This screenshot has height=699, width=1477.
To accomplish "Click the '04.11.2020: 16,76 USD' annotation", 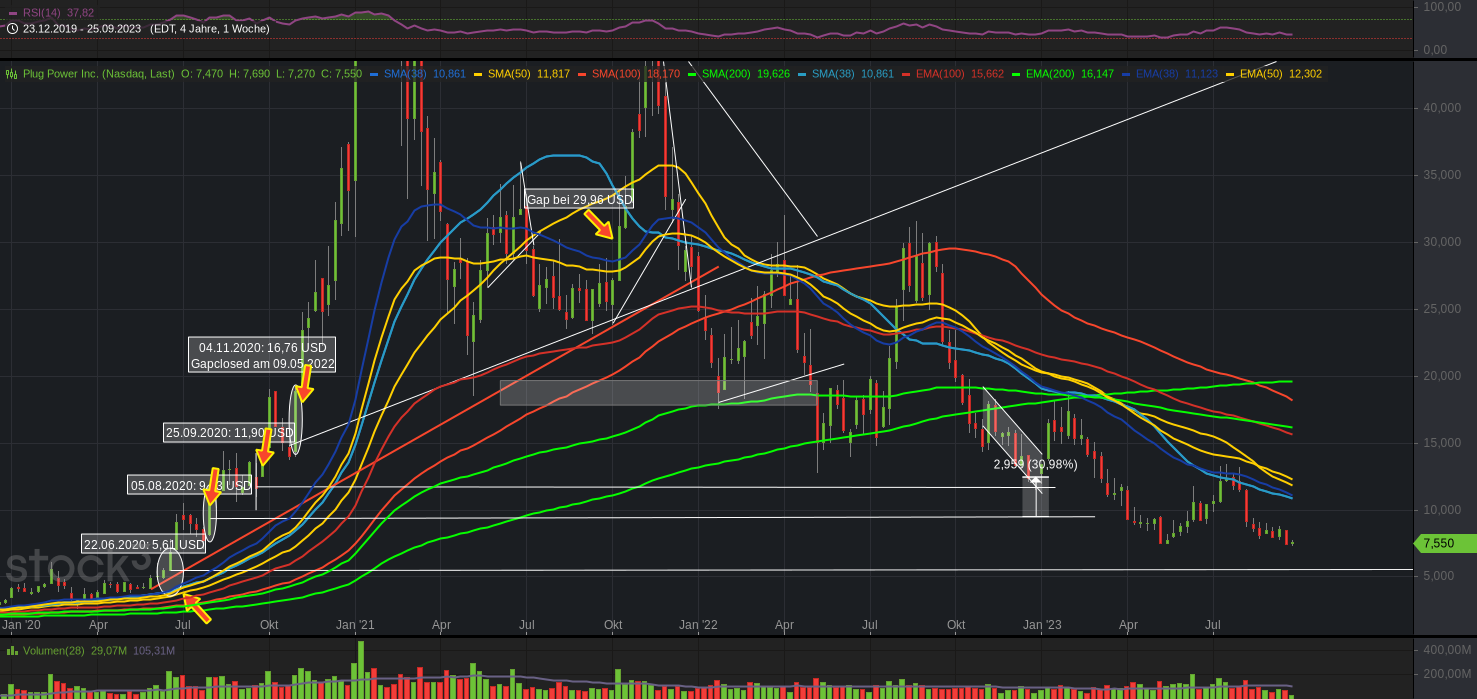I will click(263, 348).
